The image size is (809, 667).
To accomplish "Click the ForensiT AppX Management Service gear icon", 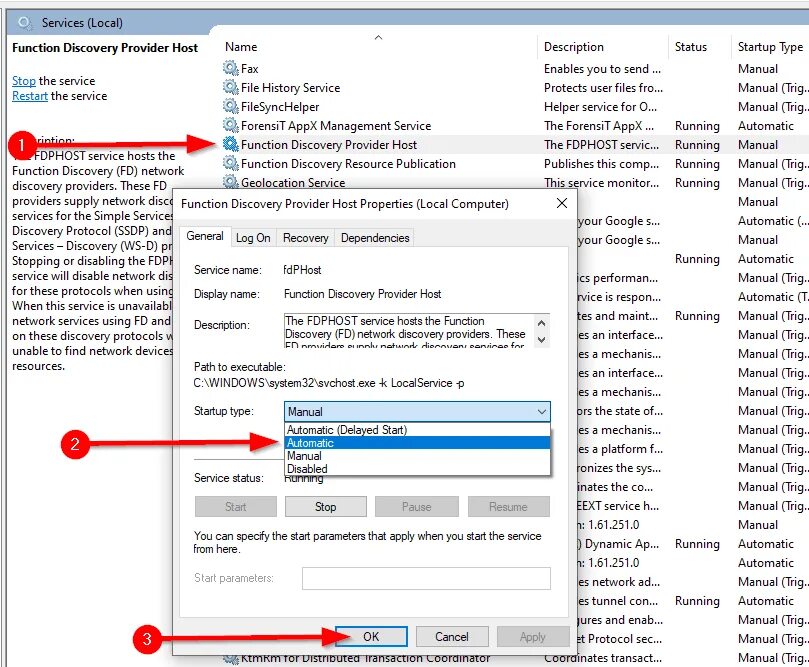I will coord(230,126).
